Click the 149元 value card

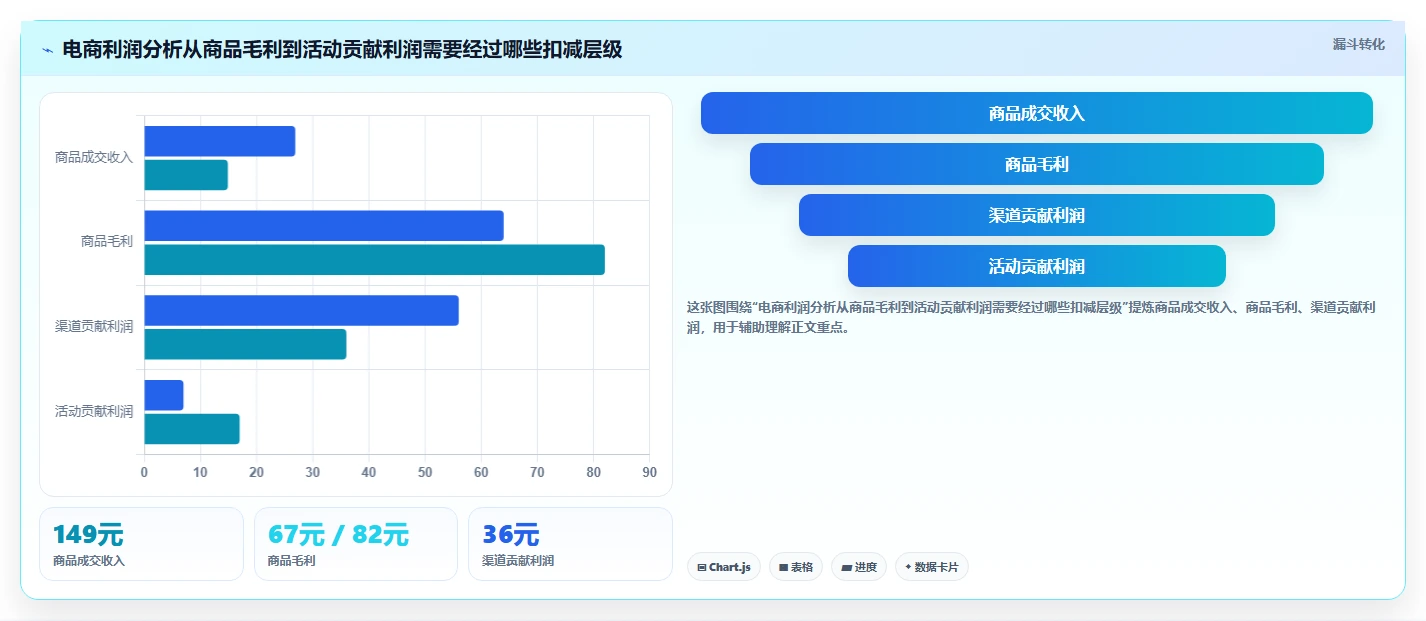(141, 544)
